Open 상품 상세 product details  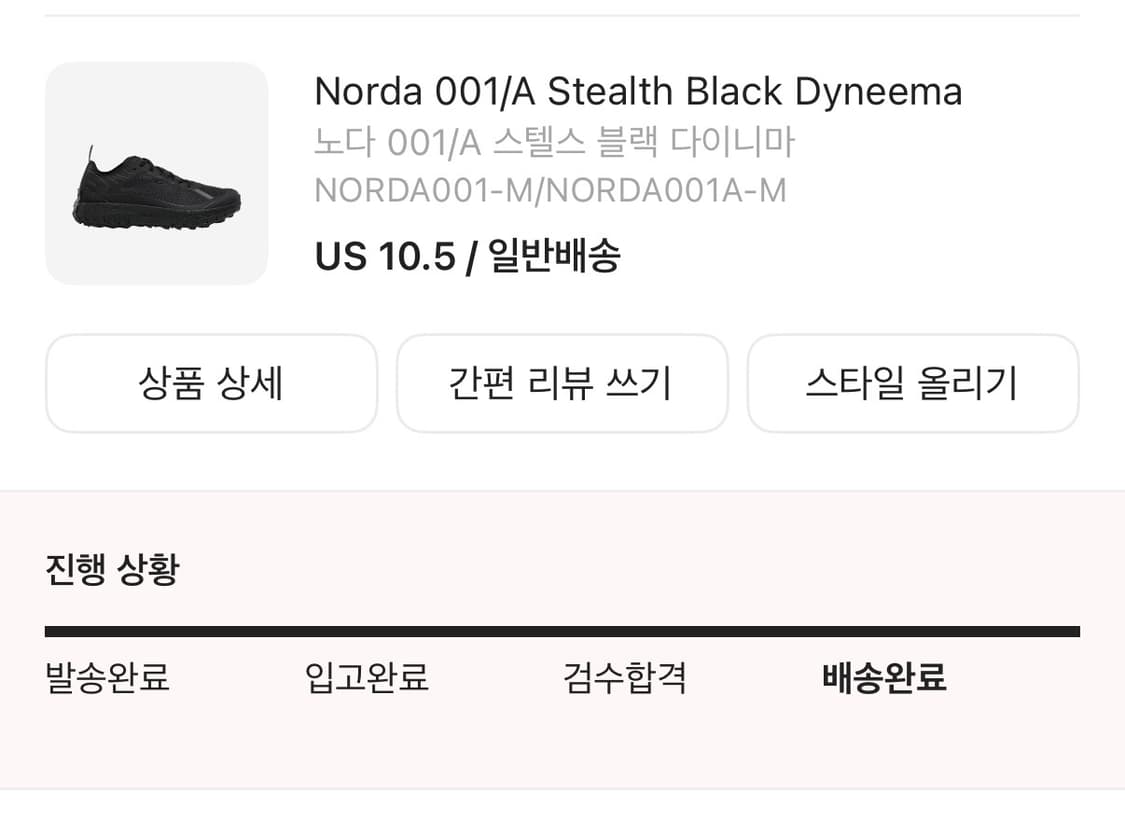212,383
